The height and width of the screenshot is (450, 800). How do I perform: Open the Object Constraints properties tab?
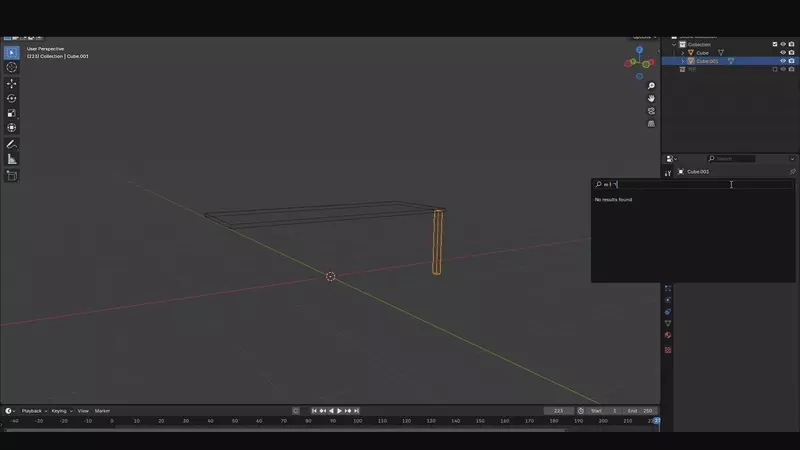click(668, 312)
